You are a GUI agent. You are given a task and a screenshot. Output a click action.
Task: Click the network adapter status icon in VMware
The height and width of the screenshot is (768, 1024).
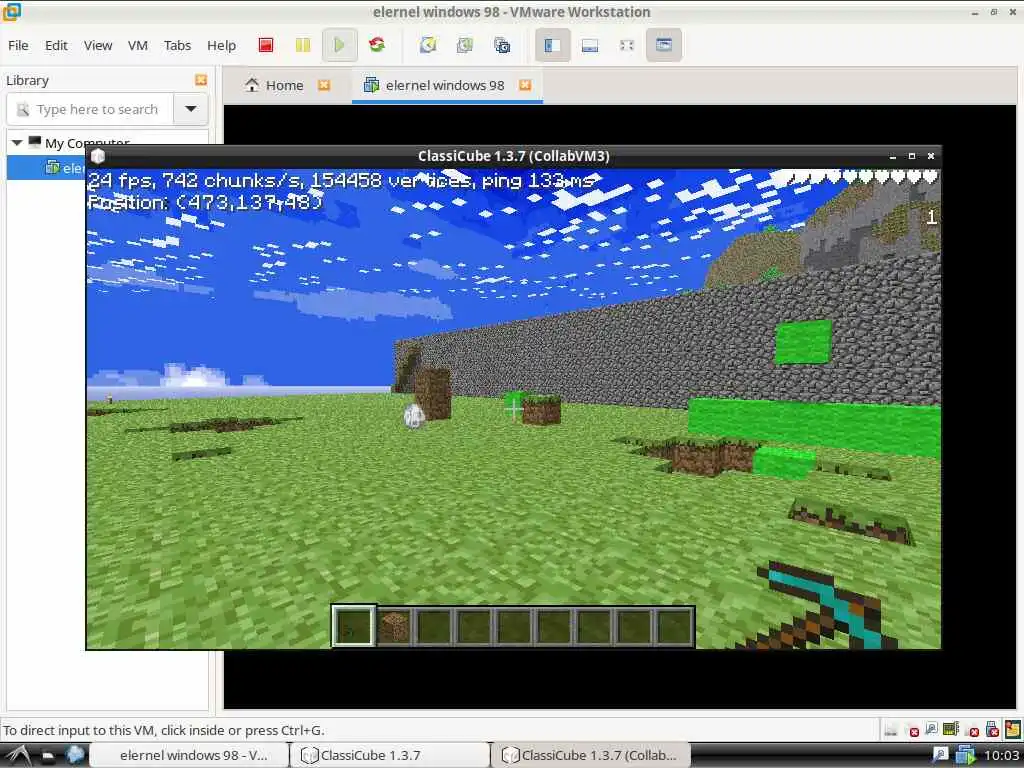tap(931, 729)
